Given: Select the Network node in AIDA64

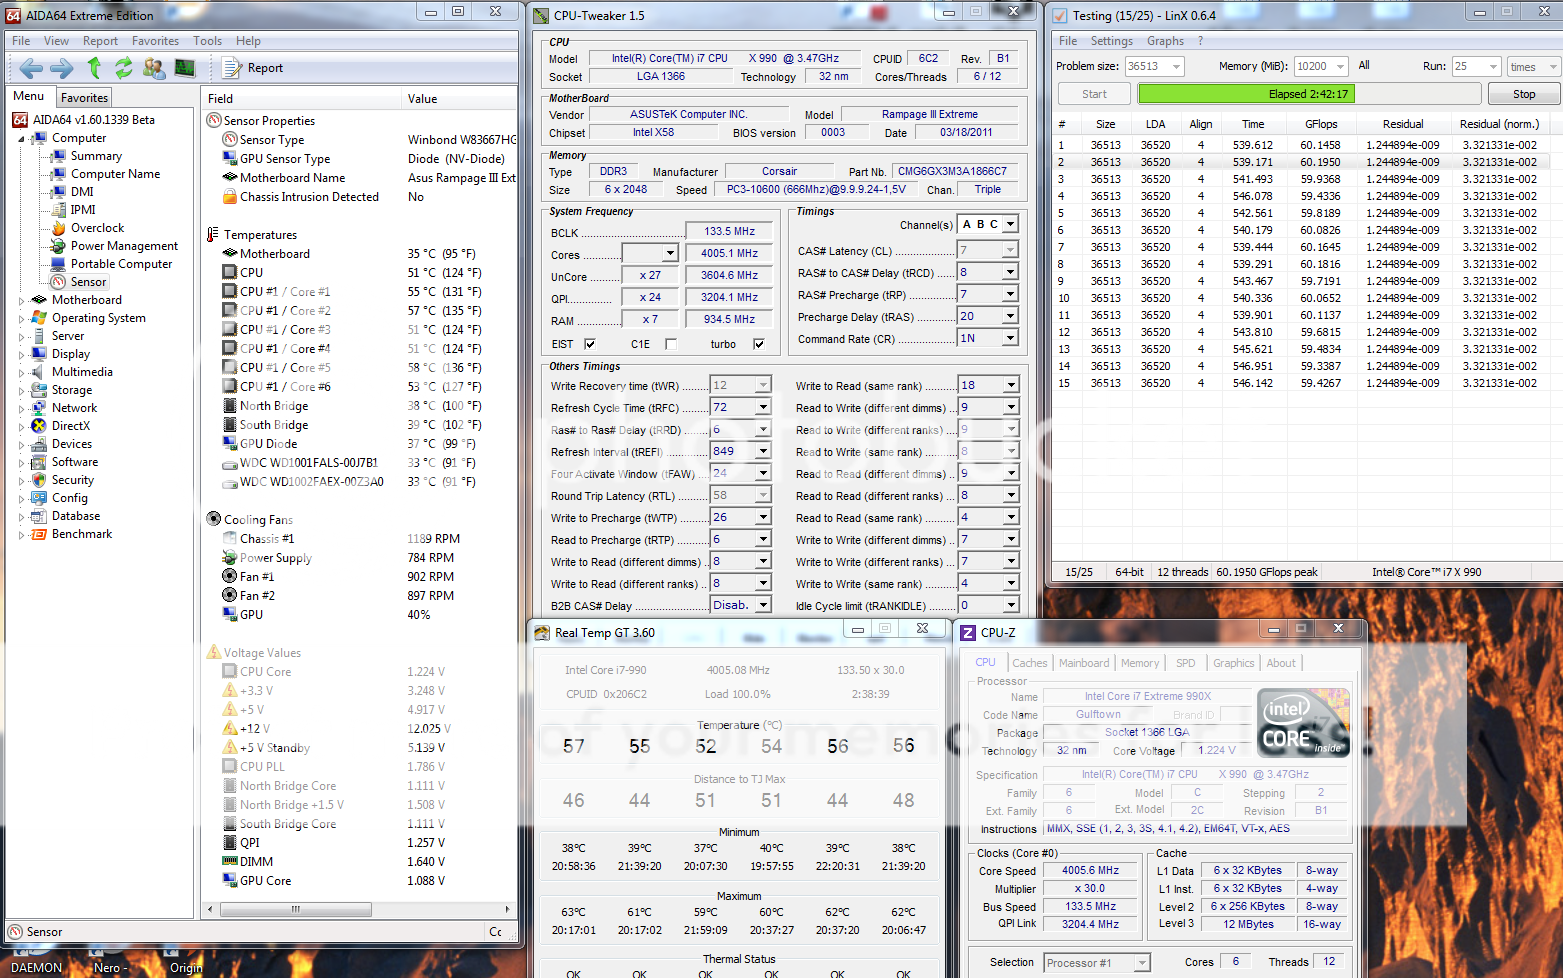Looking at the screenshot, I should click(x=74, y=408).
